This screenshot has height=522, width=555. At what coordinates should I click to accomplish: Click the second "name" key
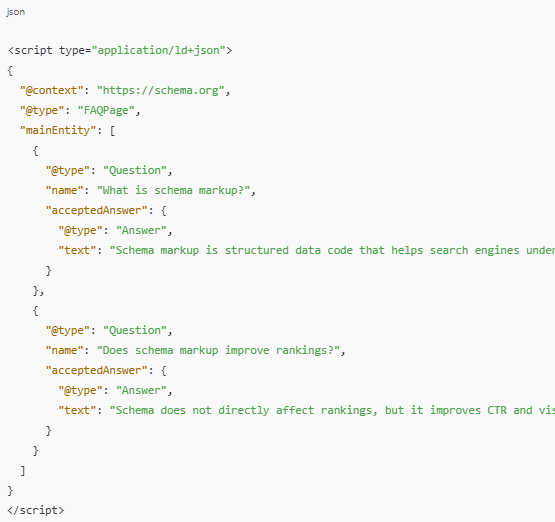point(65,350)
